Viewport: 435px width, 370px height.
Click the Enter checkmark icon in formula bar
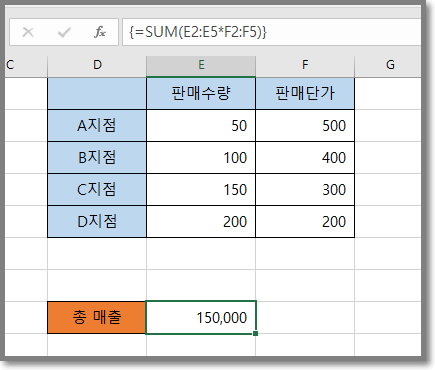pos(64,32)
